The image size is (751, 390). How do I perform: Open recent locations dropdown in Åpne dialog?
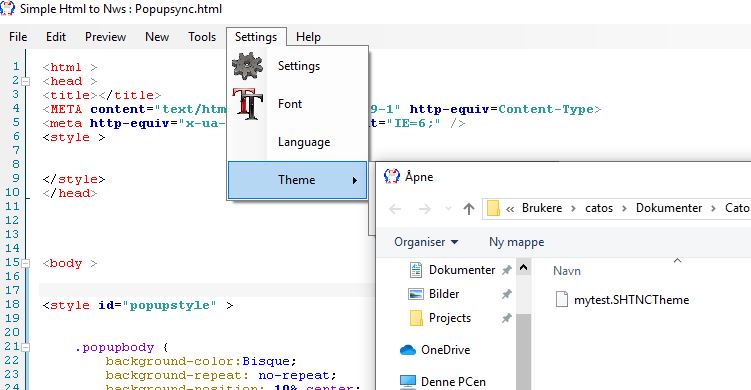(448, 209)
